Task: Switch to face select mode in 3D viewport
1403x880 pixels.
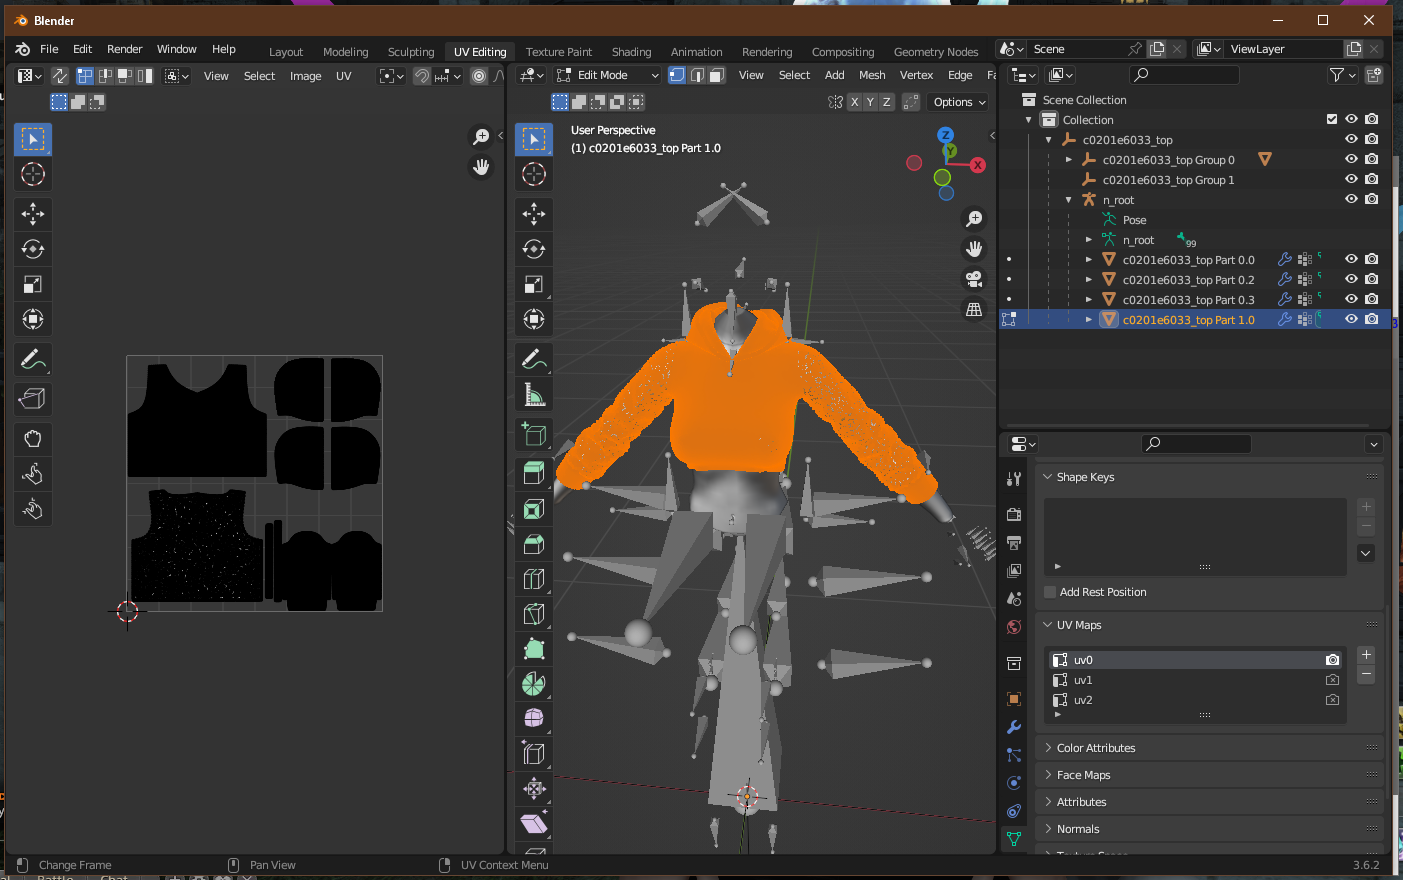Action: point(717,75)
